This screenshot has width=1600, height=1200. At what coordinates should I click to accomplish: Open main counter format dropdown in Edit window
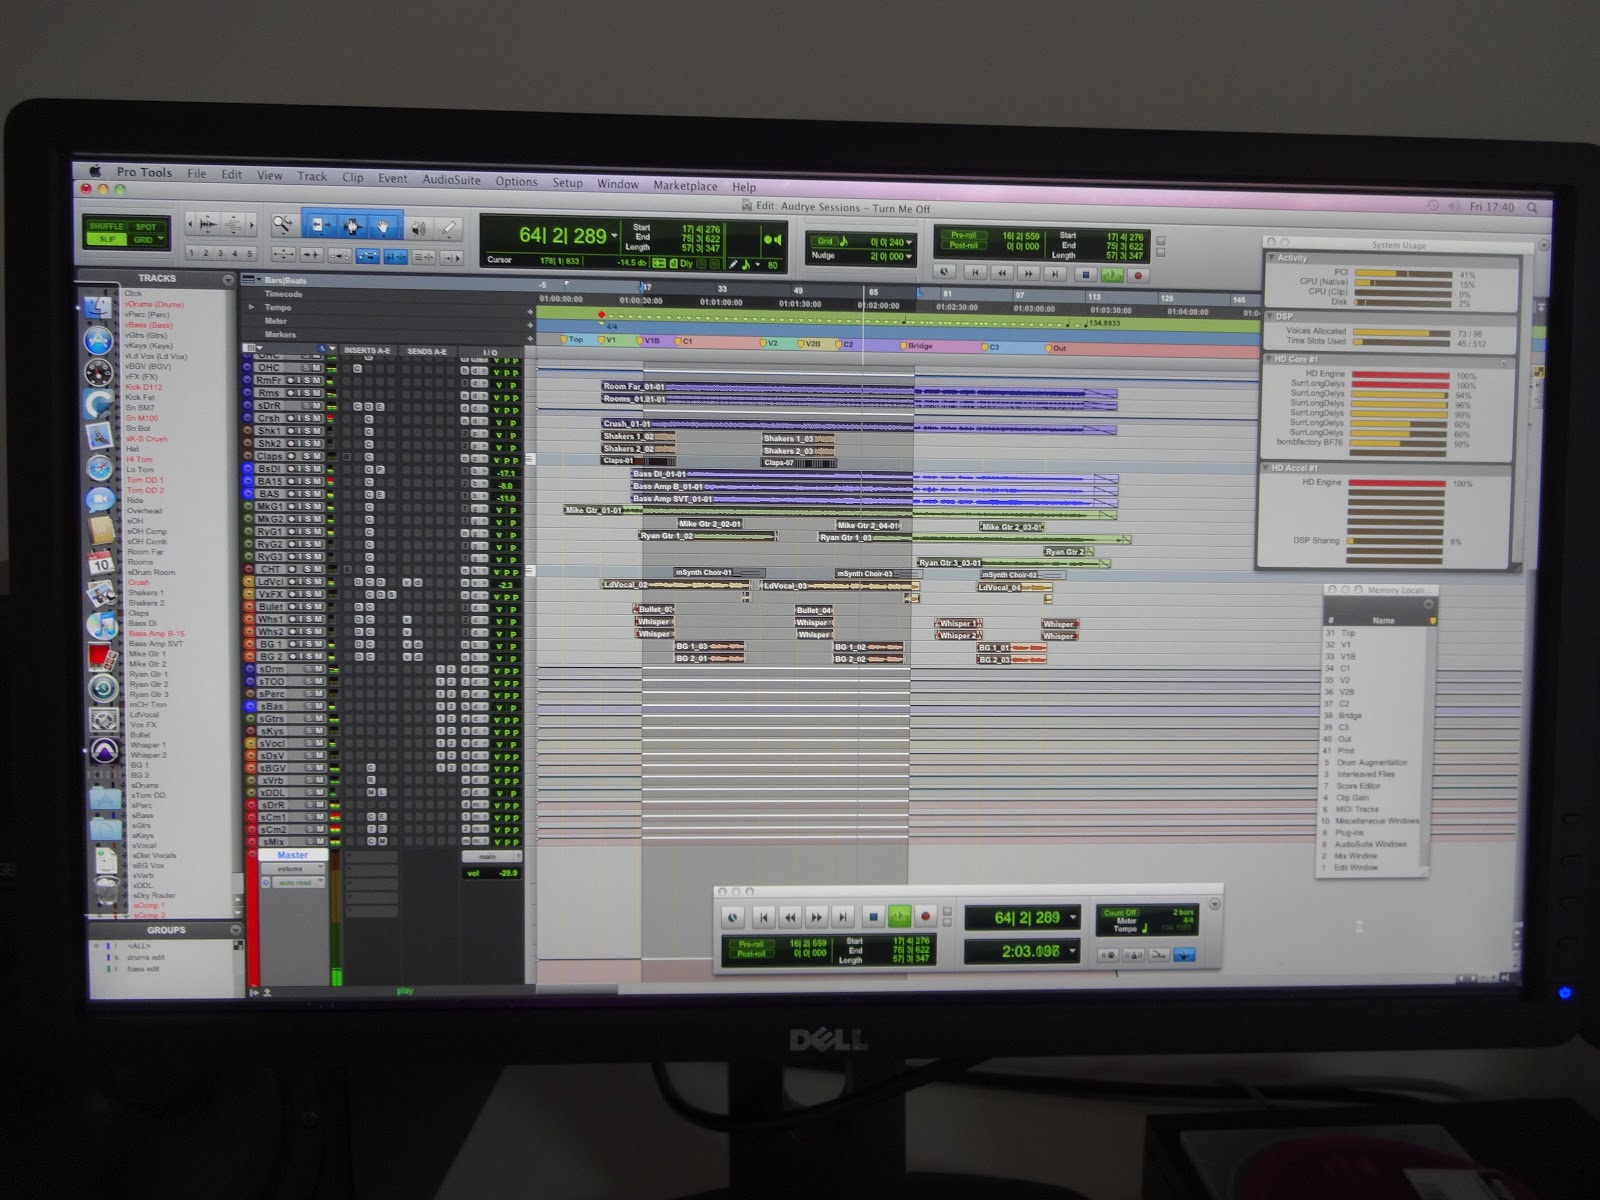(x=614, y=237)
